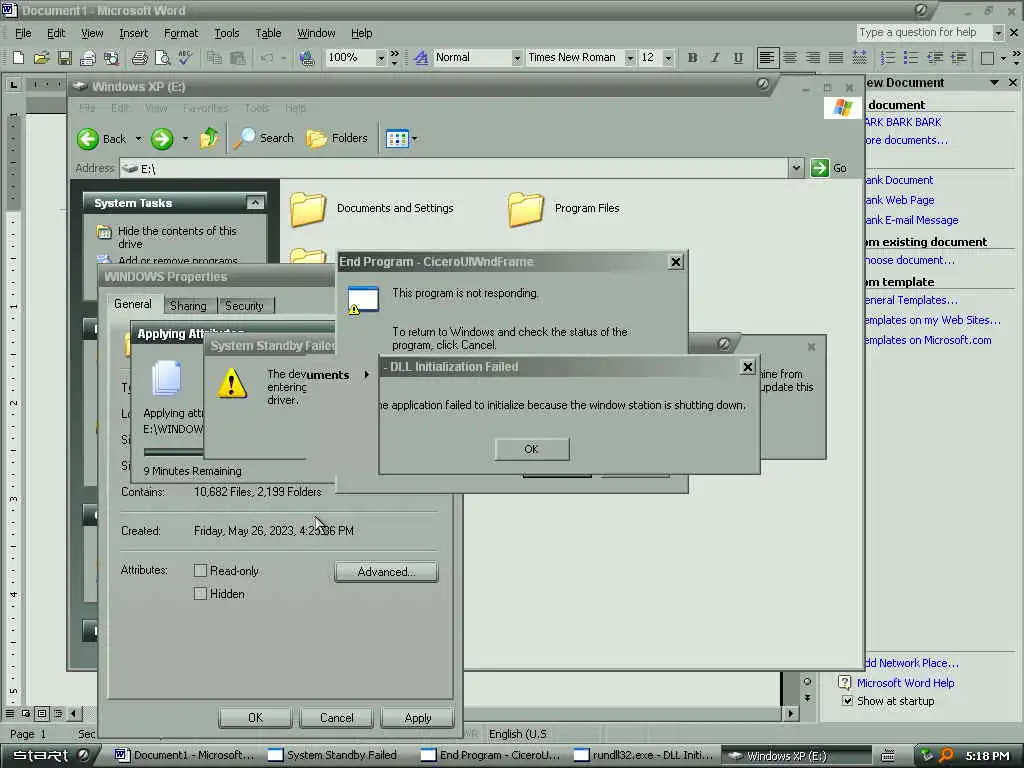Open the font size 12 dropdown
Image resolution: width=1024 pixels, height=768 pixels.
tap(667, 58)
